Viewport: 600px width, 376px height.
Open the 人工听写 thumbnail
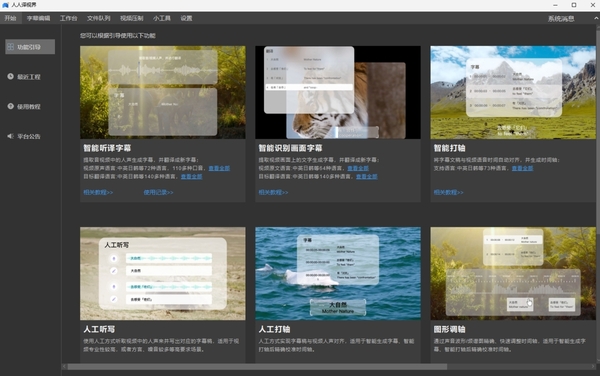[x=163, y=273]
